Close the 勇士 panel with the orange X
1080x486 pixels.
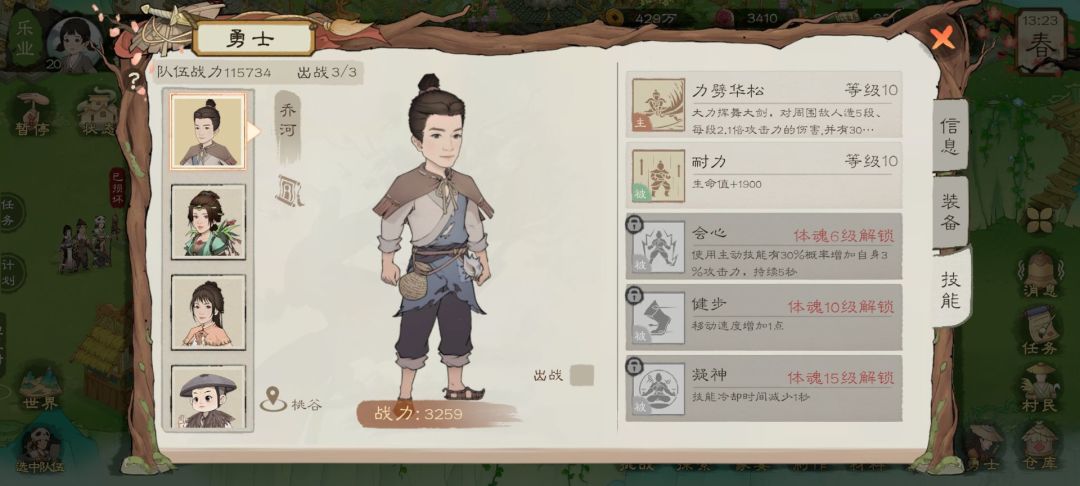point(942,38)
